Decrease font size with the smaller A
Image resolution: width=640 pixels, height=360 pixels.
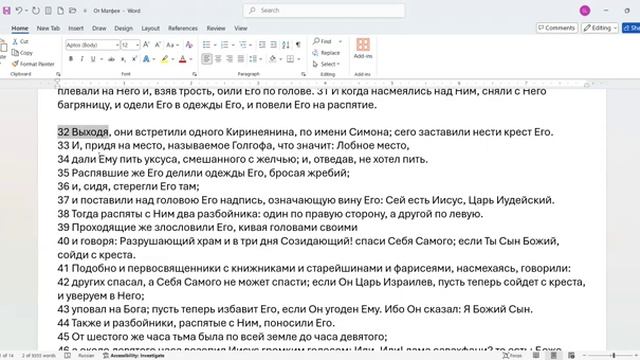coord(158,44)
